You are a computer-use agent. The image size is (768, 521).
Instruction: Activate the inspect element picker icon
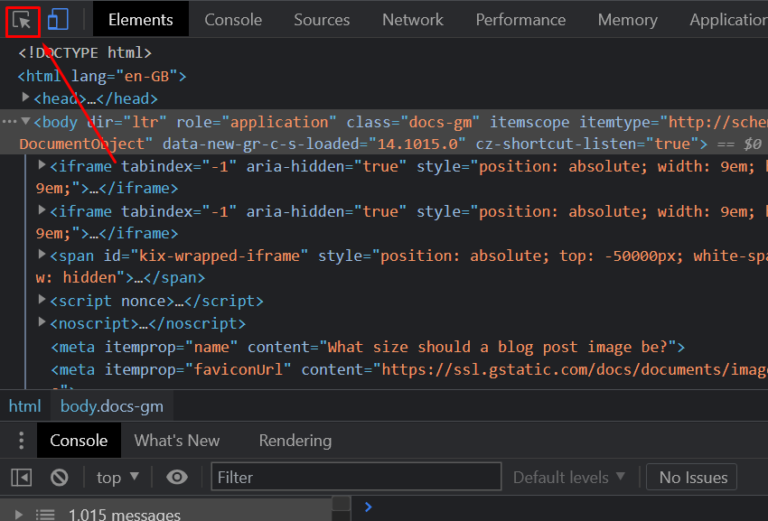pos(22,20)
